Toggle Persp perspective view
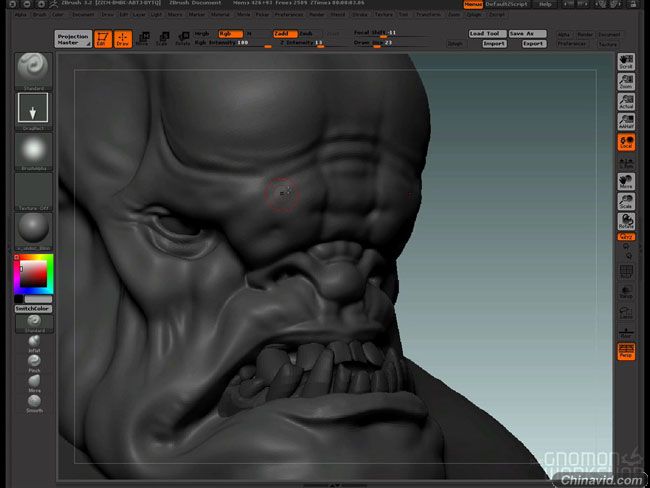This screenshot has height=488, width=650. (626, 350)
